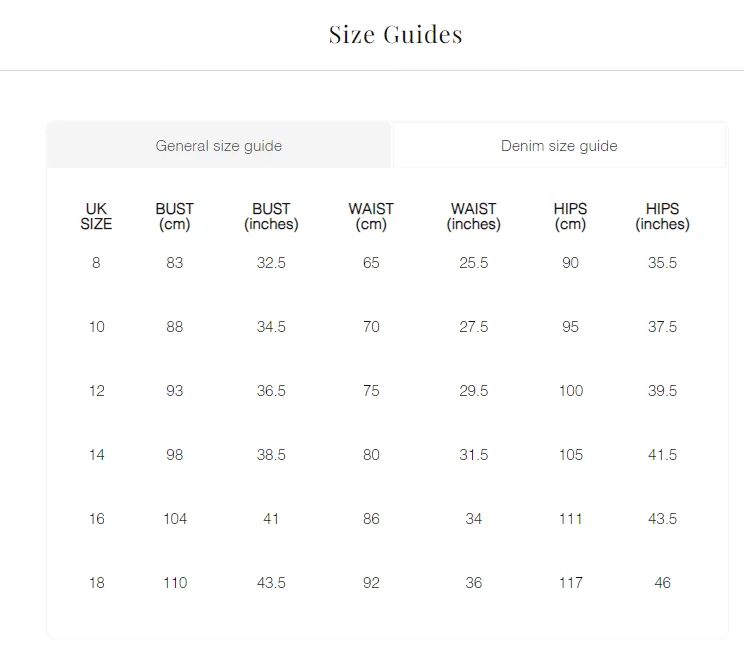The height and width of the screenshot is (652, 744).
Task: Select the UK size 16 row label
Action: coord(97,519)
